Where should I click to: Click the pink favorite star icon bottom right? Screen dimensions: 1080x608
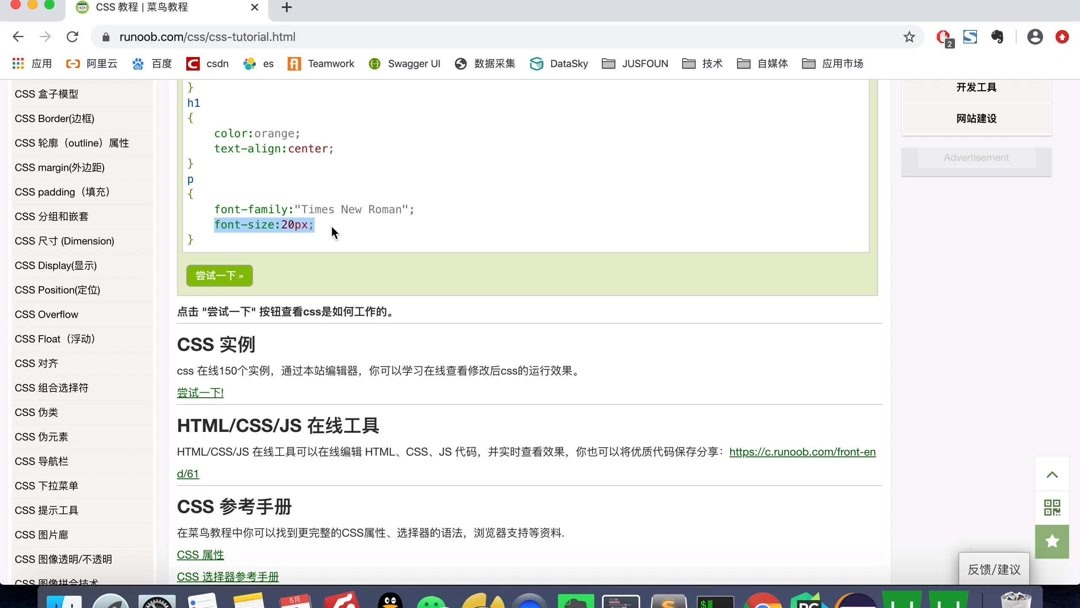1051,541
